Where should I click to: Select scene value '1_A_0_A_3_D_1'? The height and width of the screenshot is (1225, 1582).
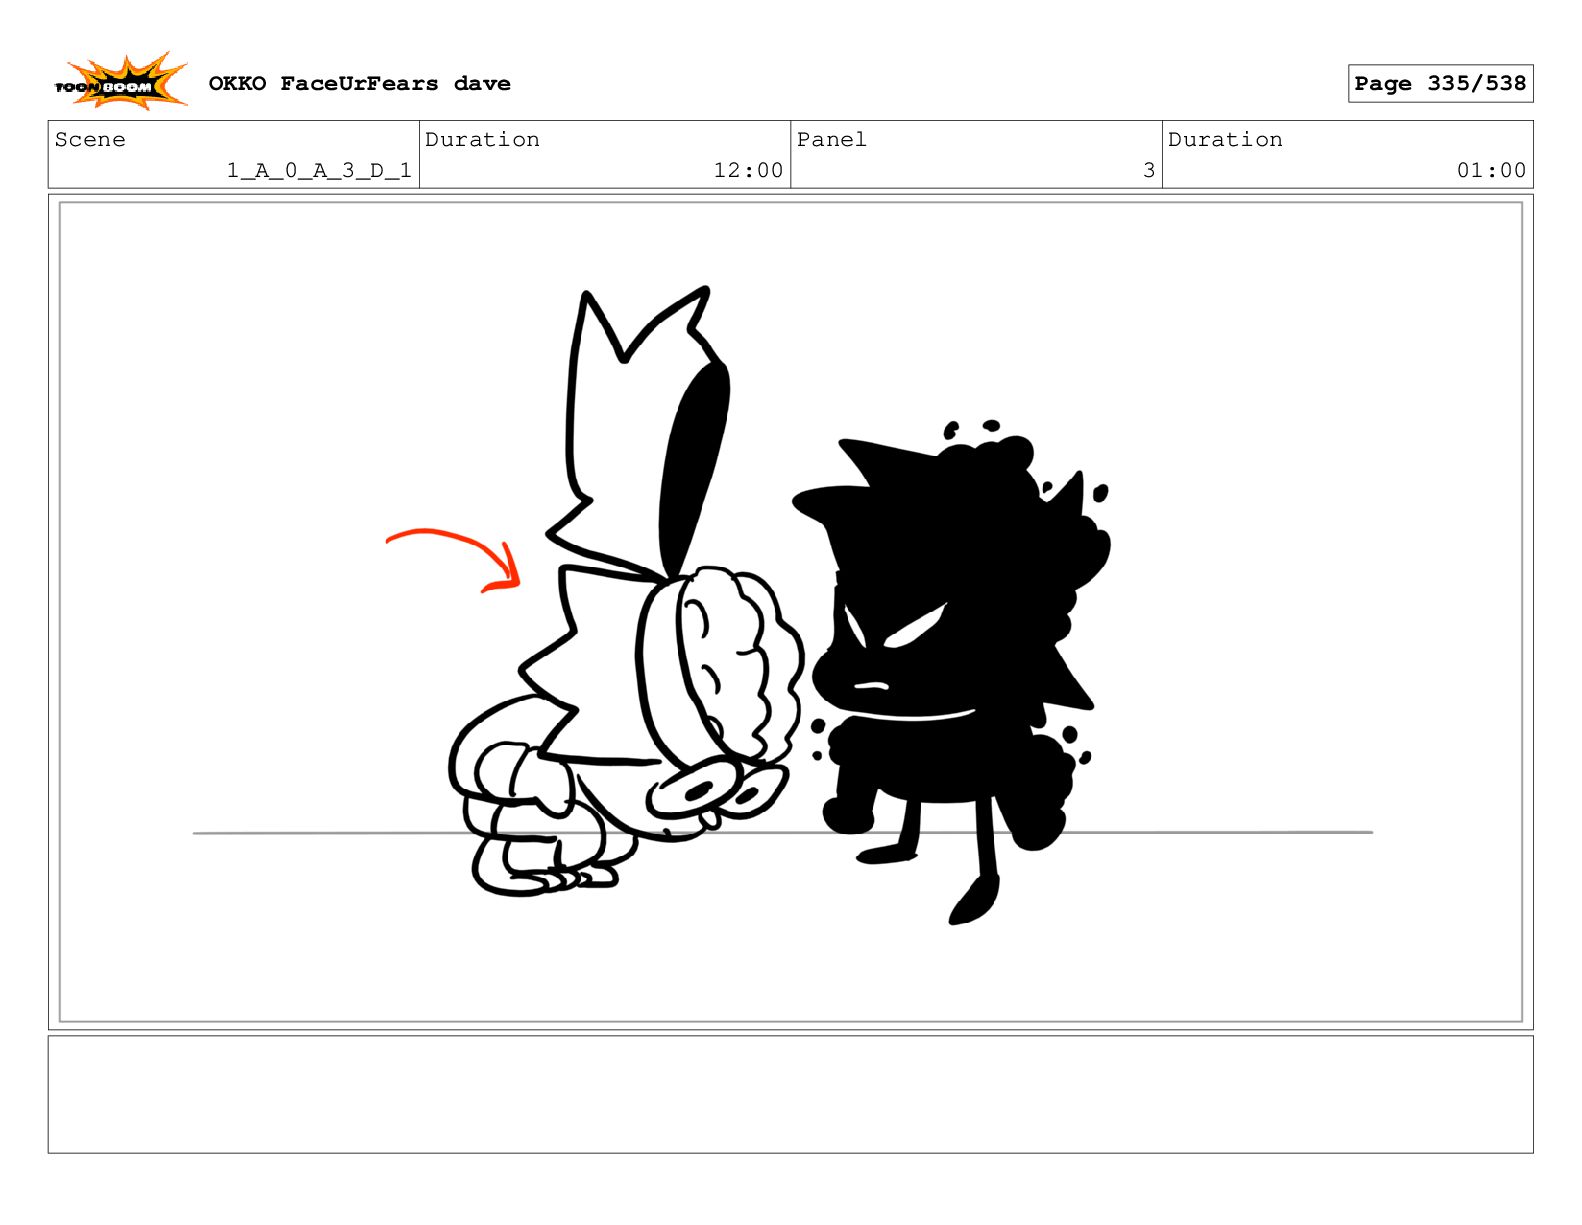point(319,170)
